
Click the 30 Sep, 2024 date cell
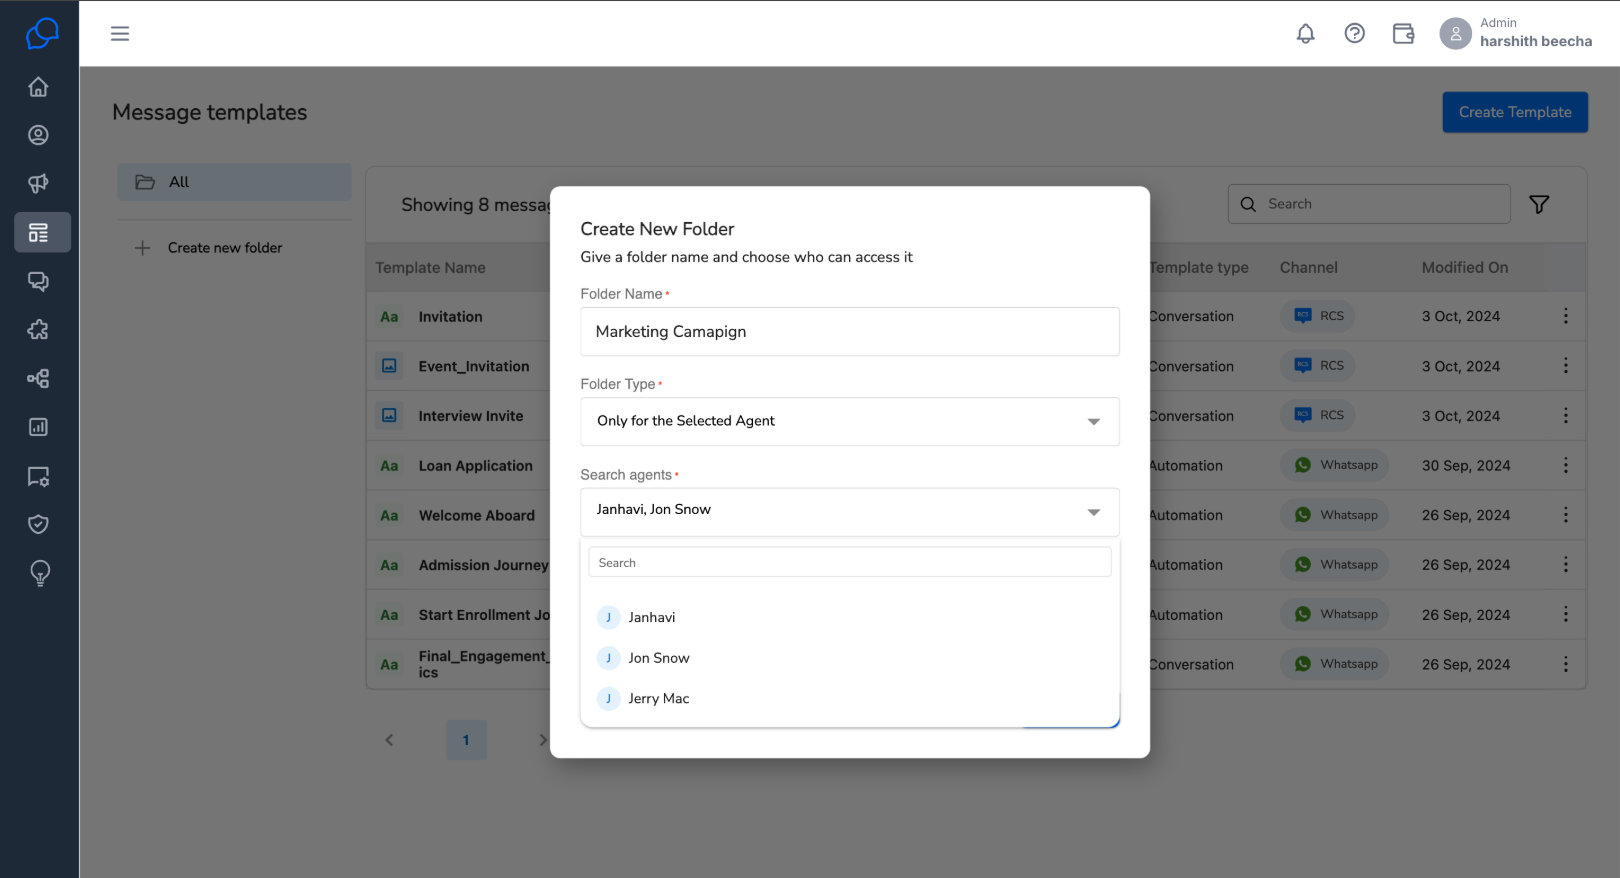click(1466, 466)
